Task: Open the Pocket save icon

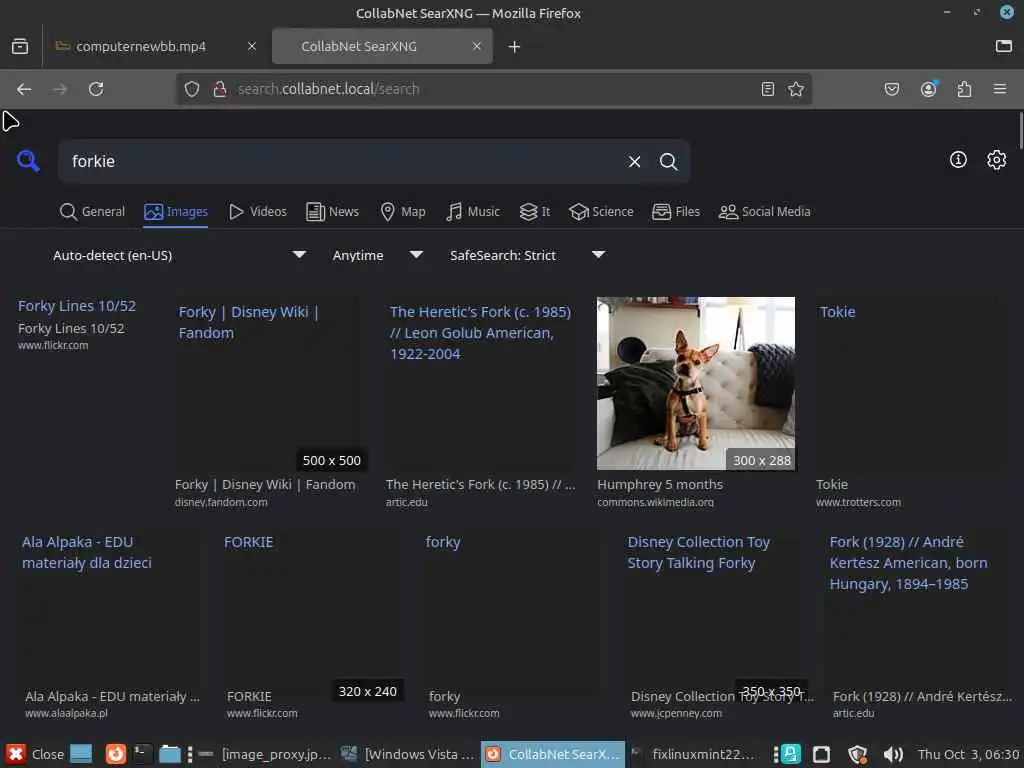Action: click(x=891, y=89)
